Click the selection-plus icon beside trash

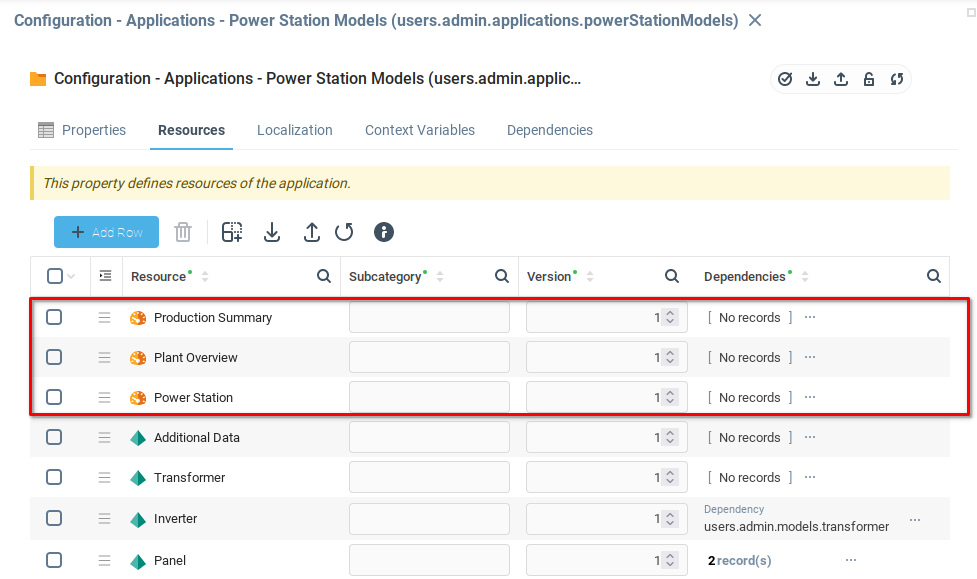coord(232,232)
